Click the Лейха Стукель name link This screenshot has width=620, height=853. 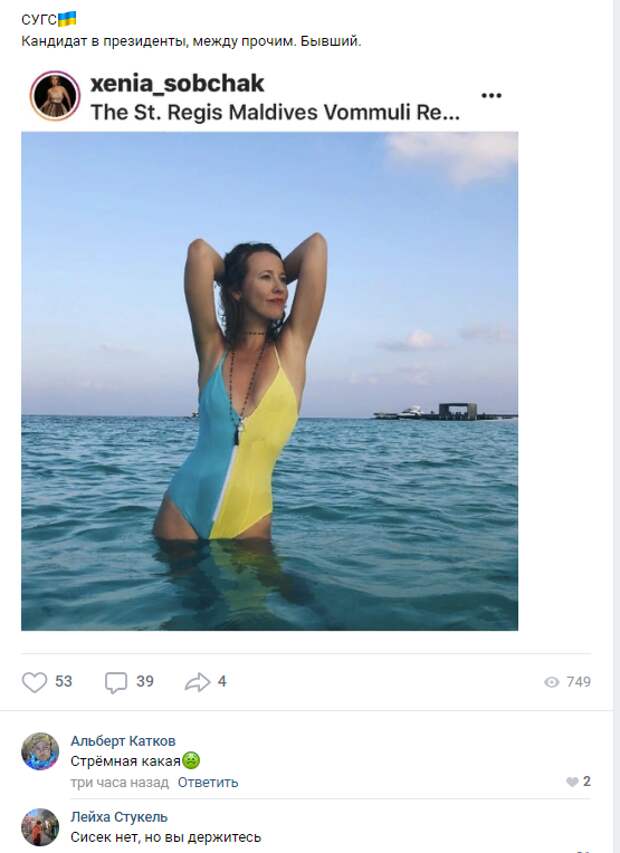[x=119, y=817]
